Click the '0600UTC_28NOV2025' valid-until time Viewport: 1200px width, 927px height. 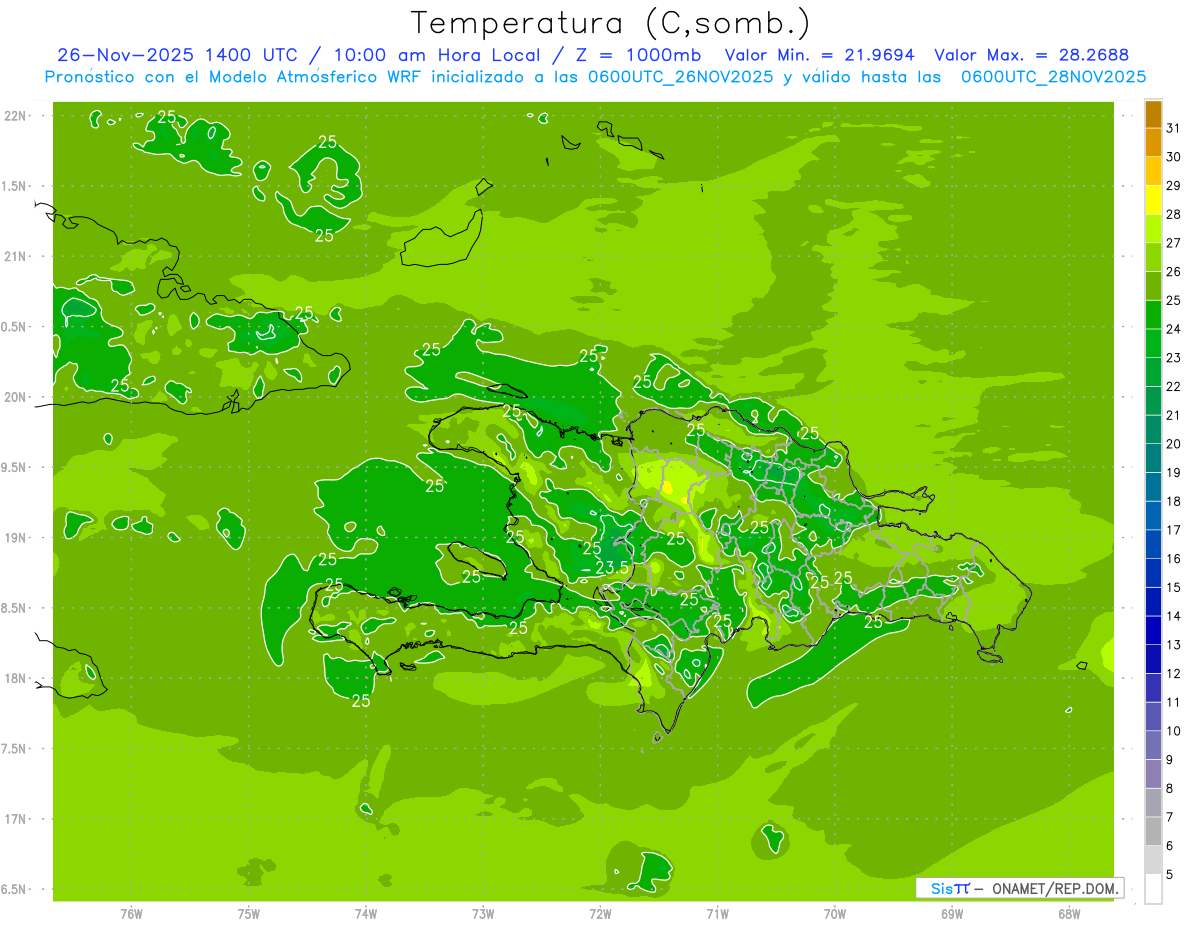[x=1054, y=77]
